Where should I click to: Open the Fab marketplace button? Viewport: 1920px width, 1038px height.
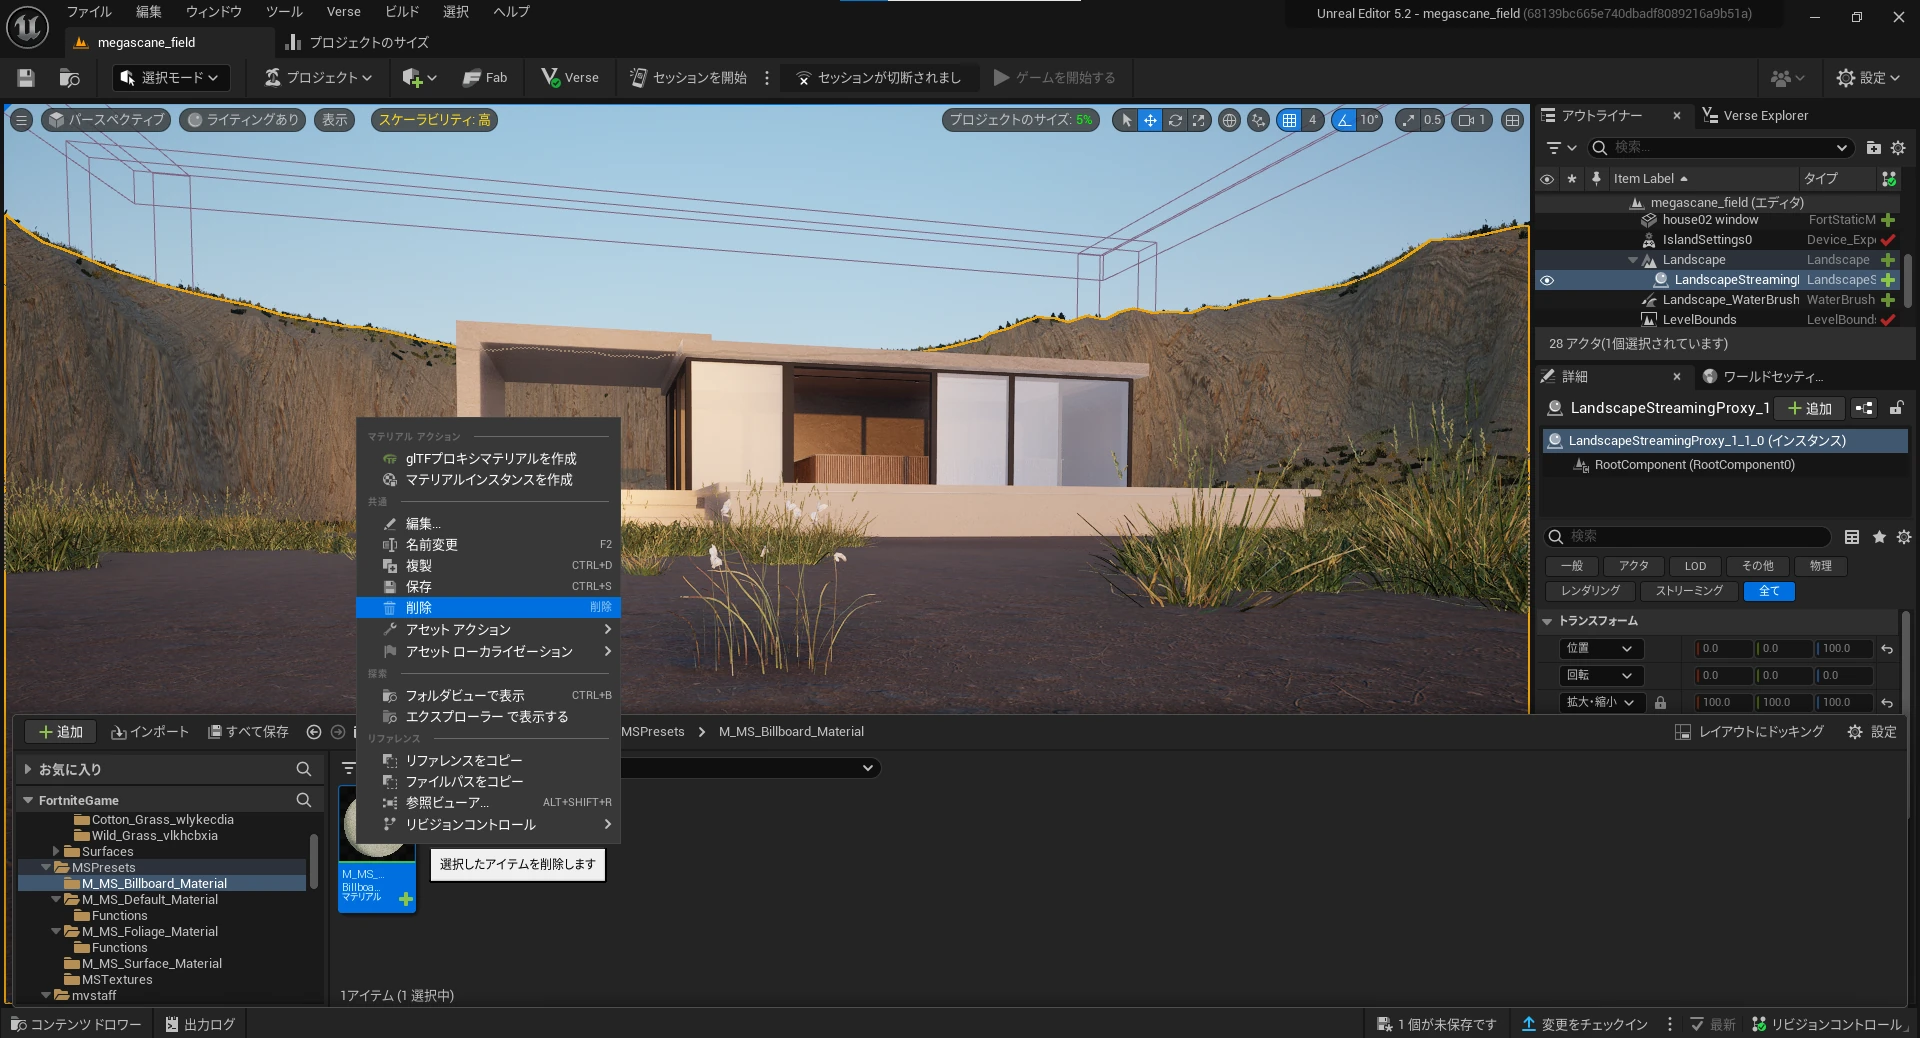(485, 78)
